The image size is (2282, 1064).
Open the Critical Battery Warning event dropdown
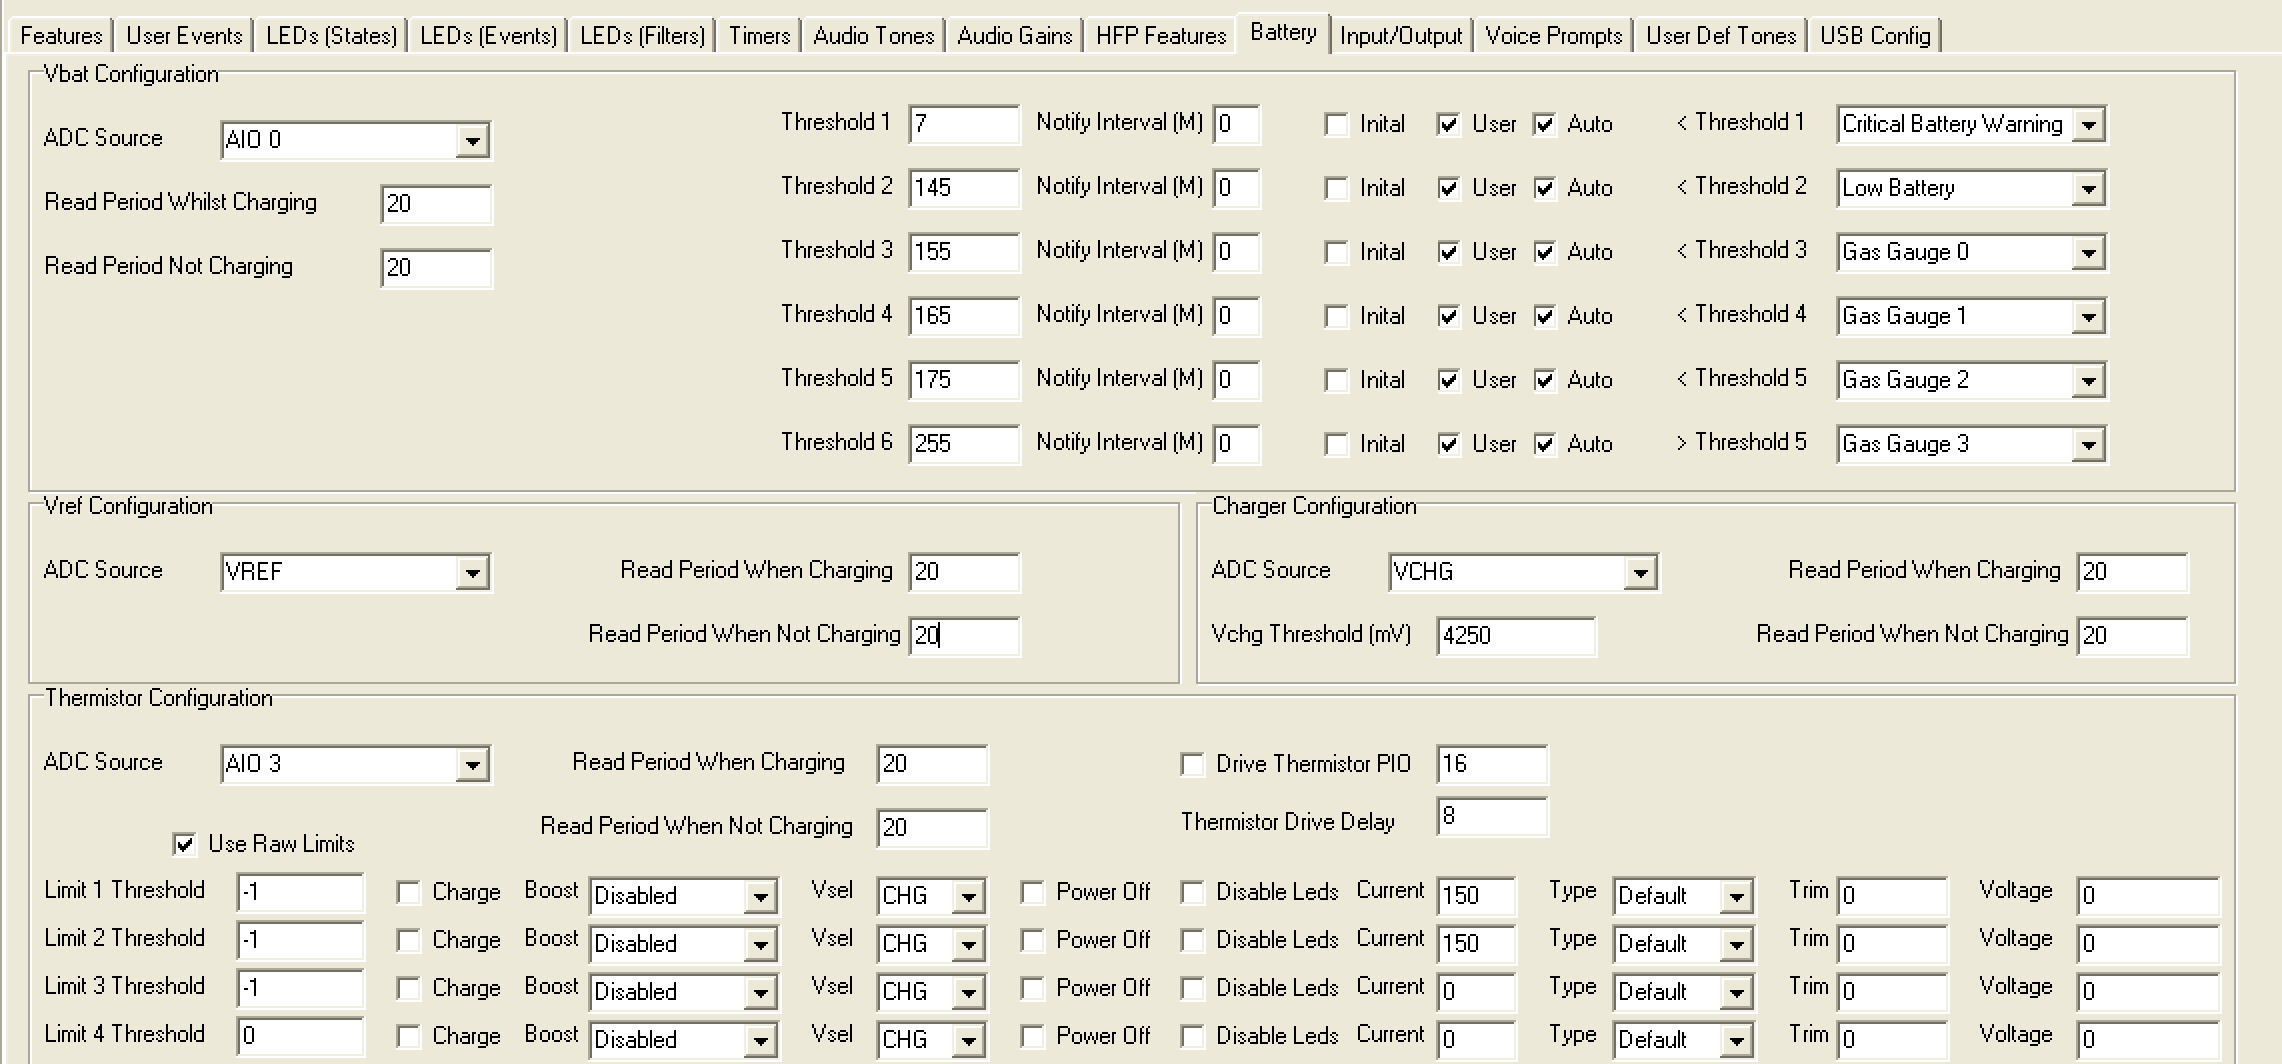point(2088,125)
